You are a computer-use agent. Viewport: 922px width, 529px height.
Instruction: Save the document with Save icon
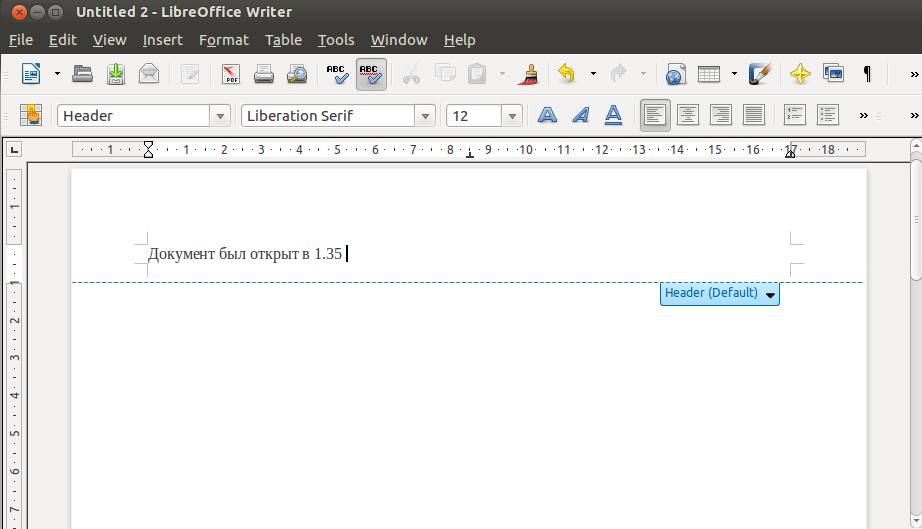coord(116,74)
